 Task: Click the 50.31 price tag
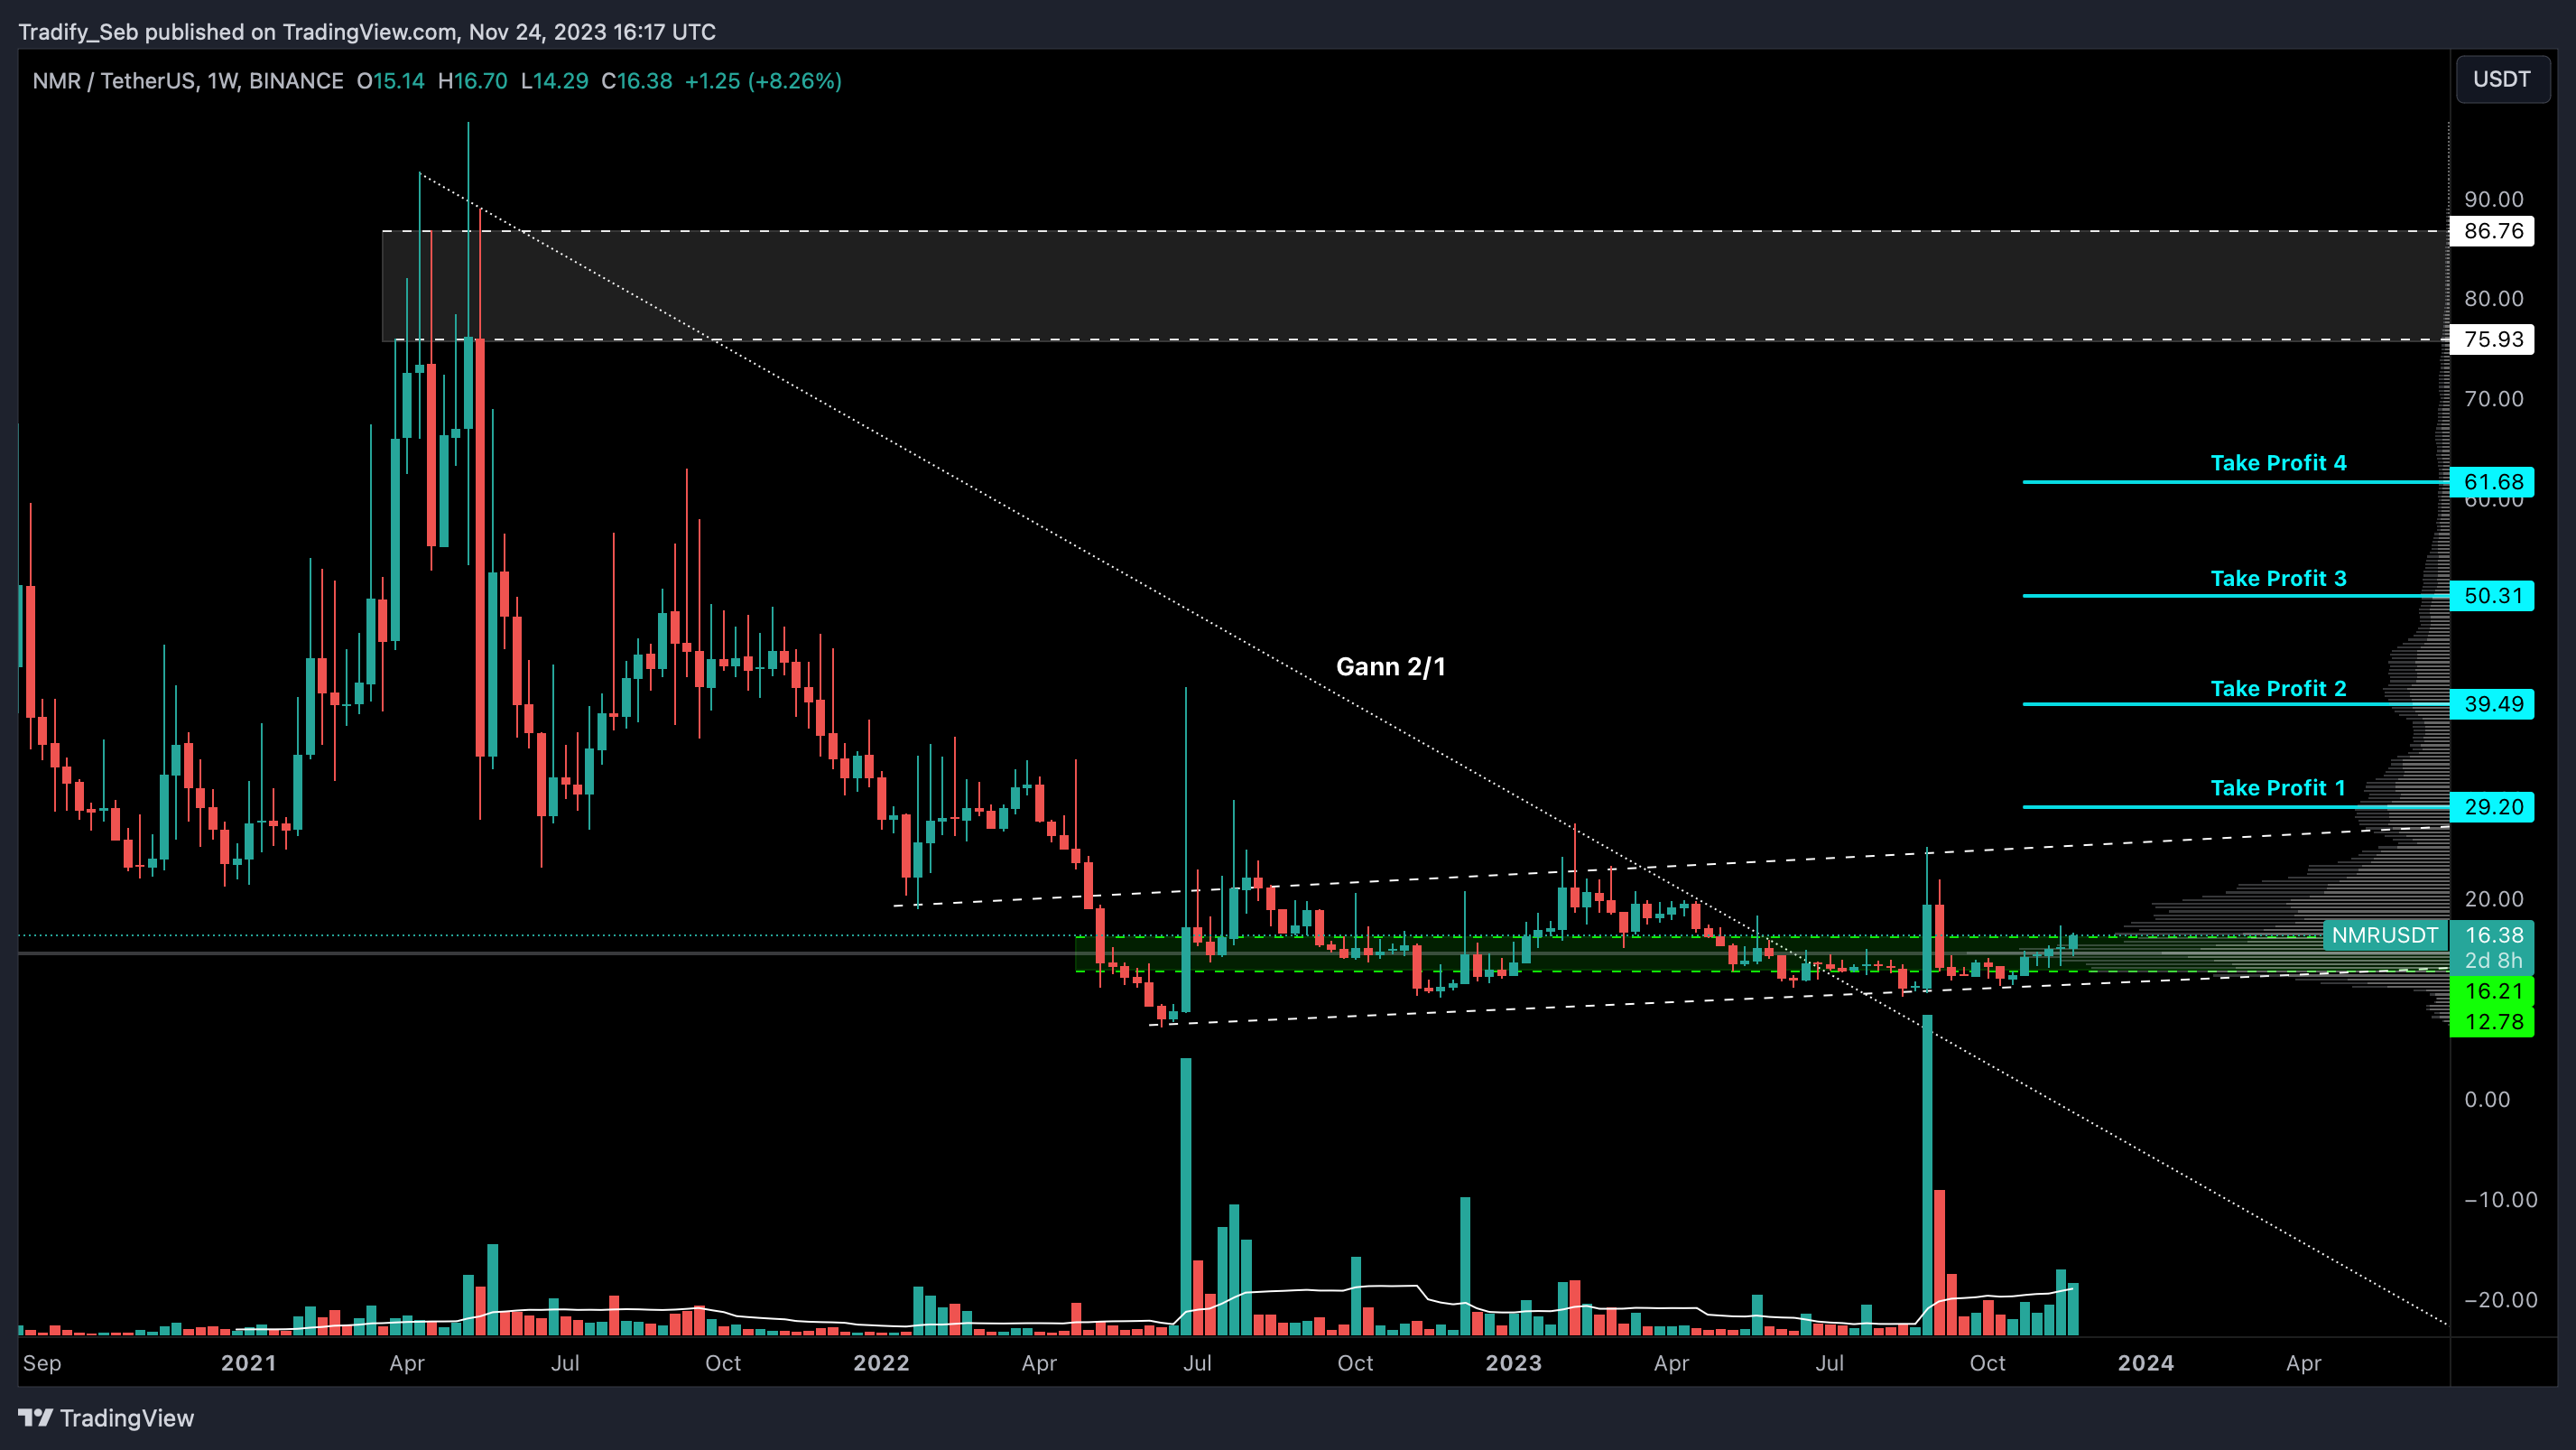coord(2492,596)
